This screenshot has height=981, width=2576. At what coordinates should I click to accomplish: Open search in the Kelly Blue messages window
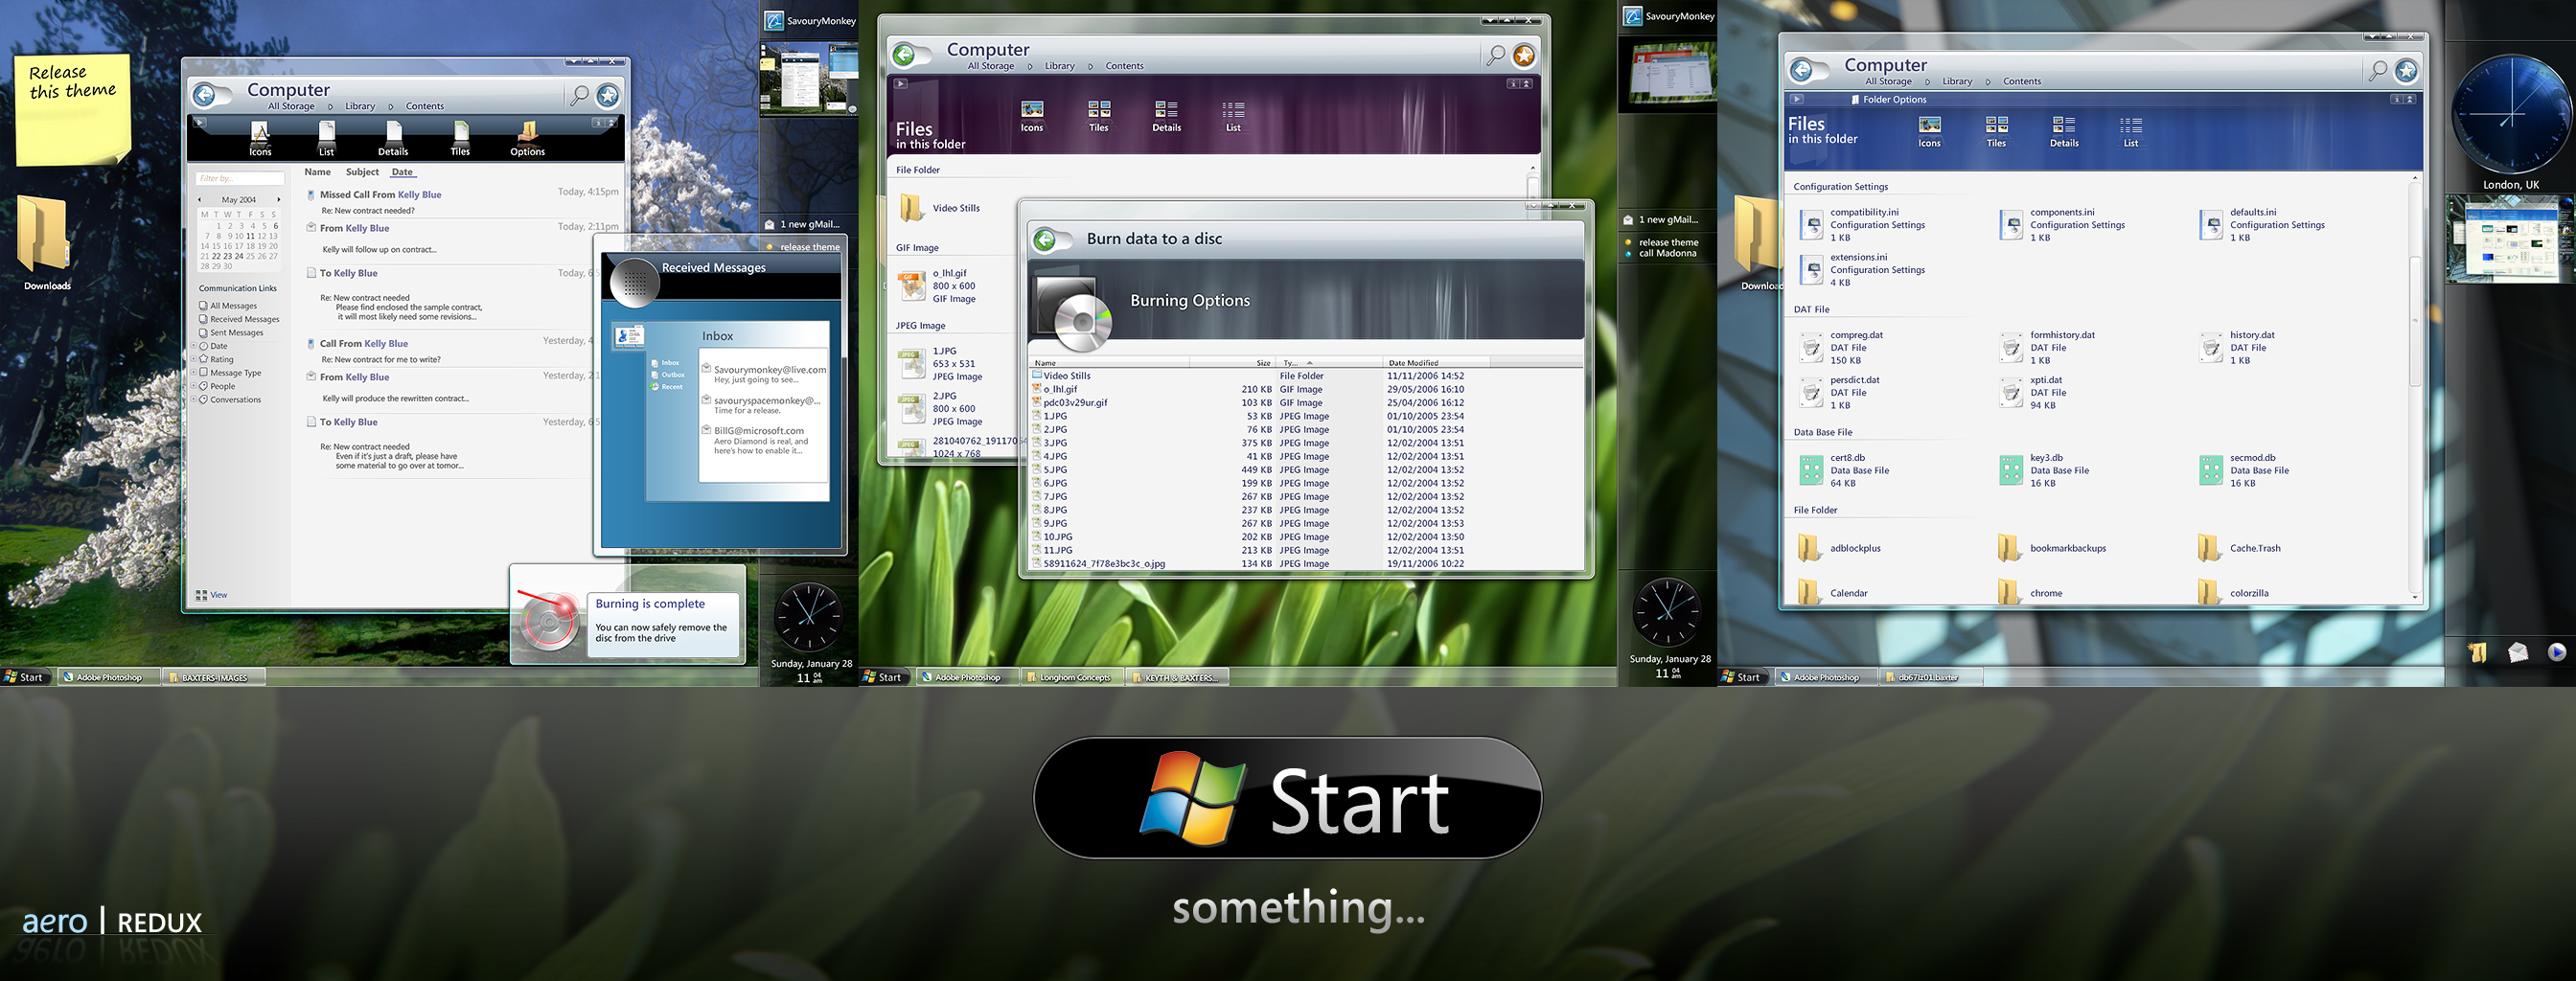579,95
